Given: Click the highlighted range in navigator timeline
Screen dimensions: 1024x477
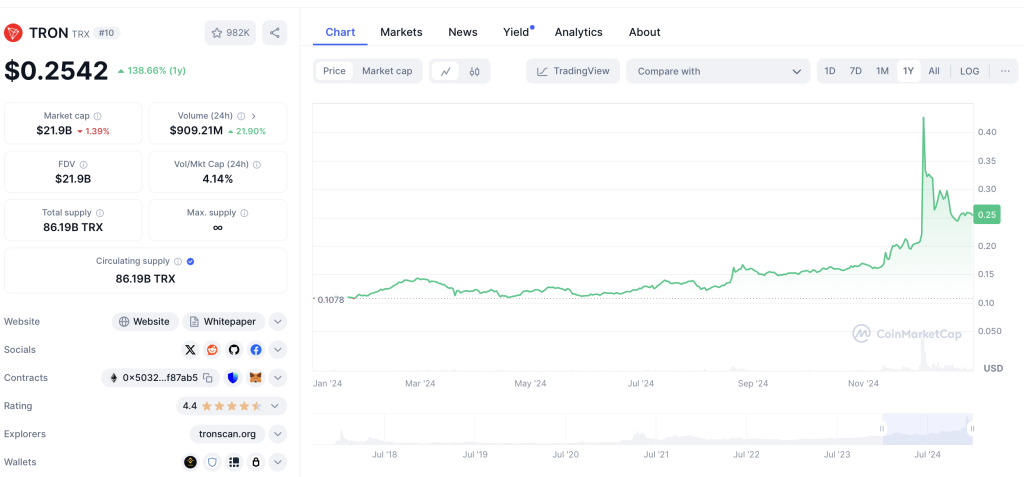Looking at the screenshot, I should click(x=927, y=429).
